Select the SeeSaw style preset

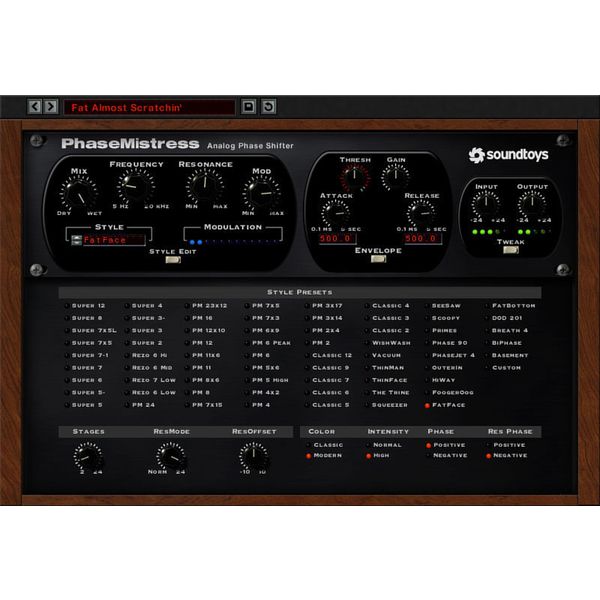443,306
